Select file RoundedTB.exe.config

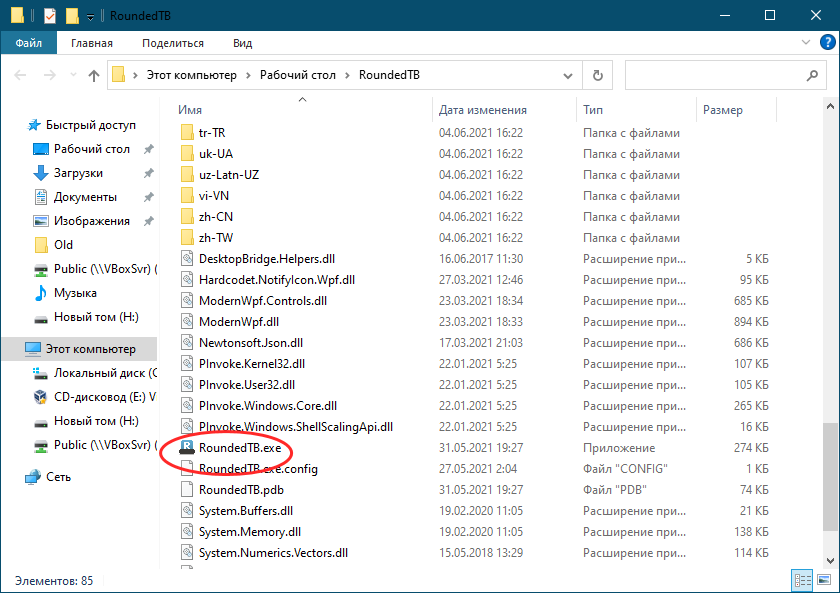click(258, 469)
